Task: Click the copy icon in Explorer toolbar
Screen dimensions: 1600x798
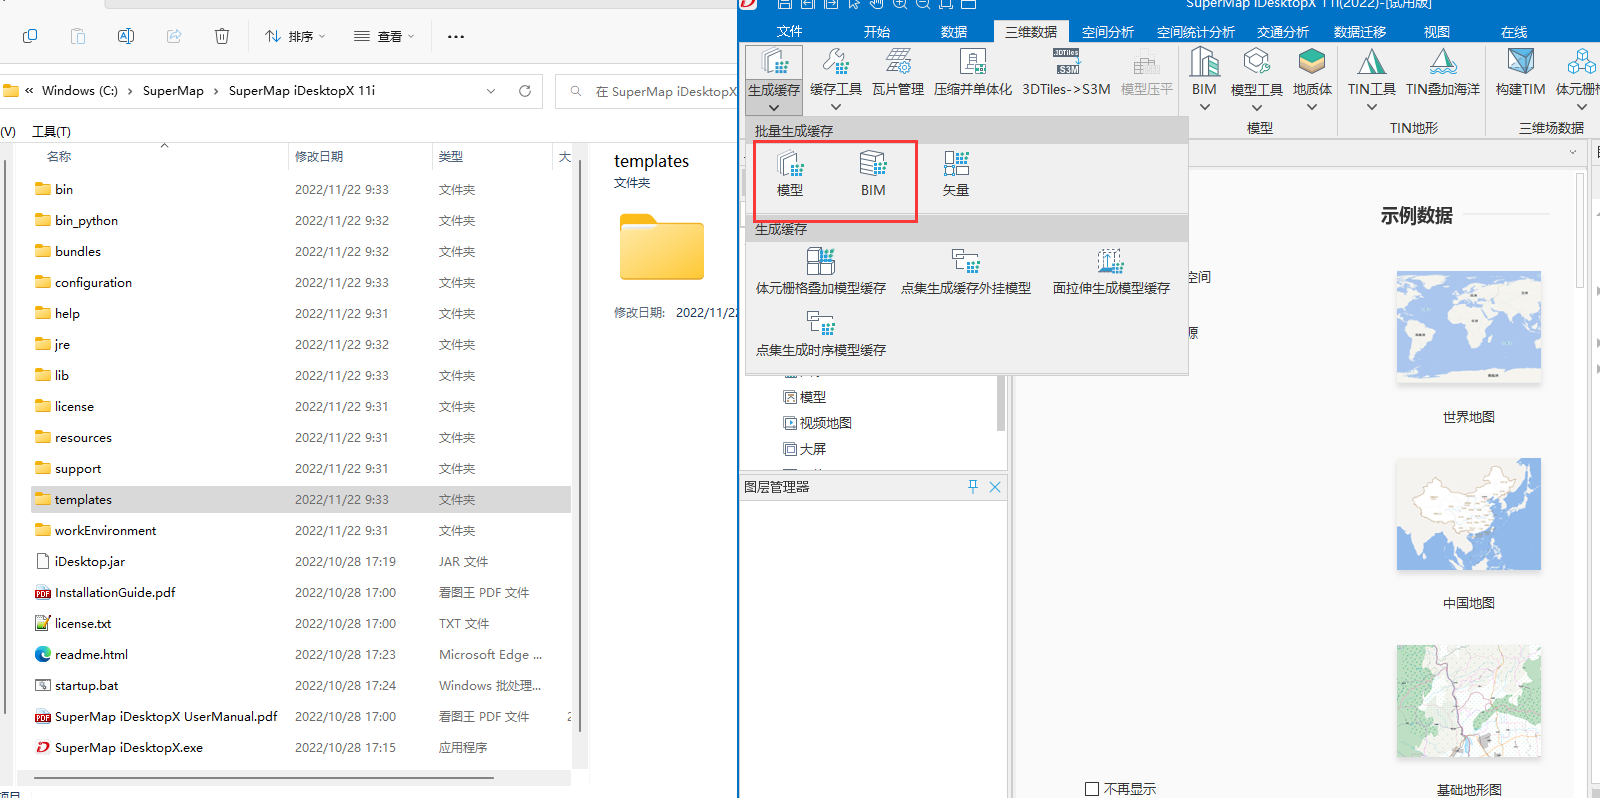Action: 30,36
